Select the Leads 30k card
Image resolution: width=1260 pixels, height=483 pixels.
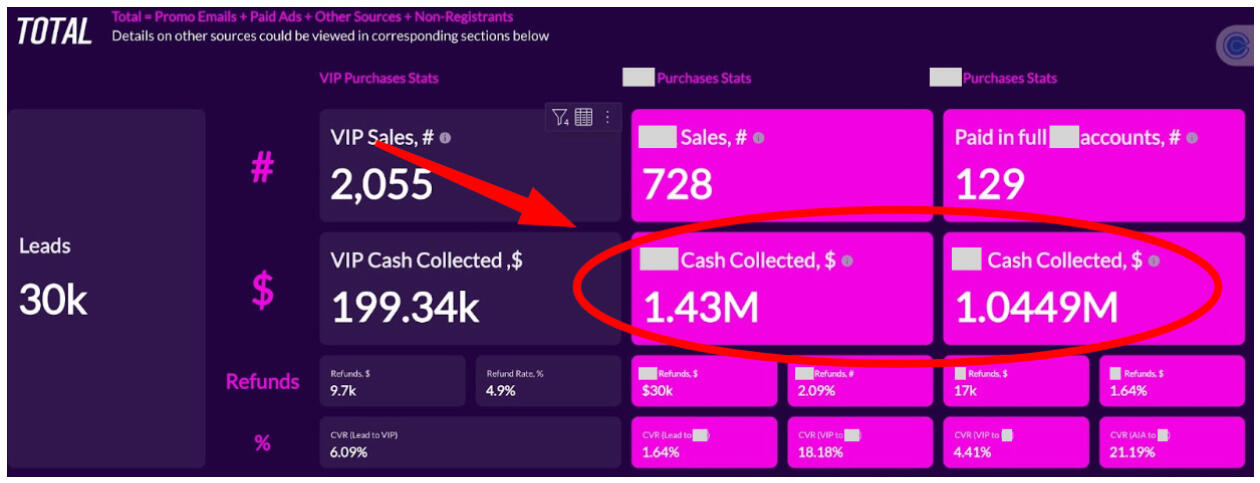coord(106,288)
